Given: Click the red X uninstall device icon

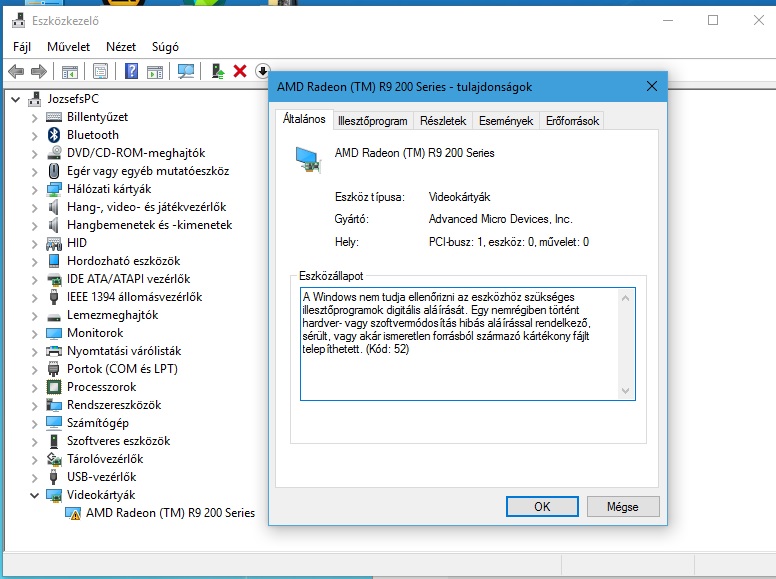Looking at the screenshot, I should (x=240, y=71).
